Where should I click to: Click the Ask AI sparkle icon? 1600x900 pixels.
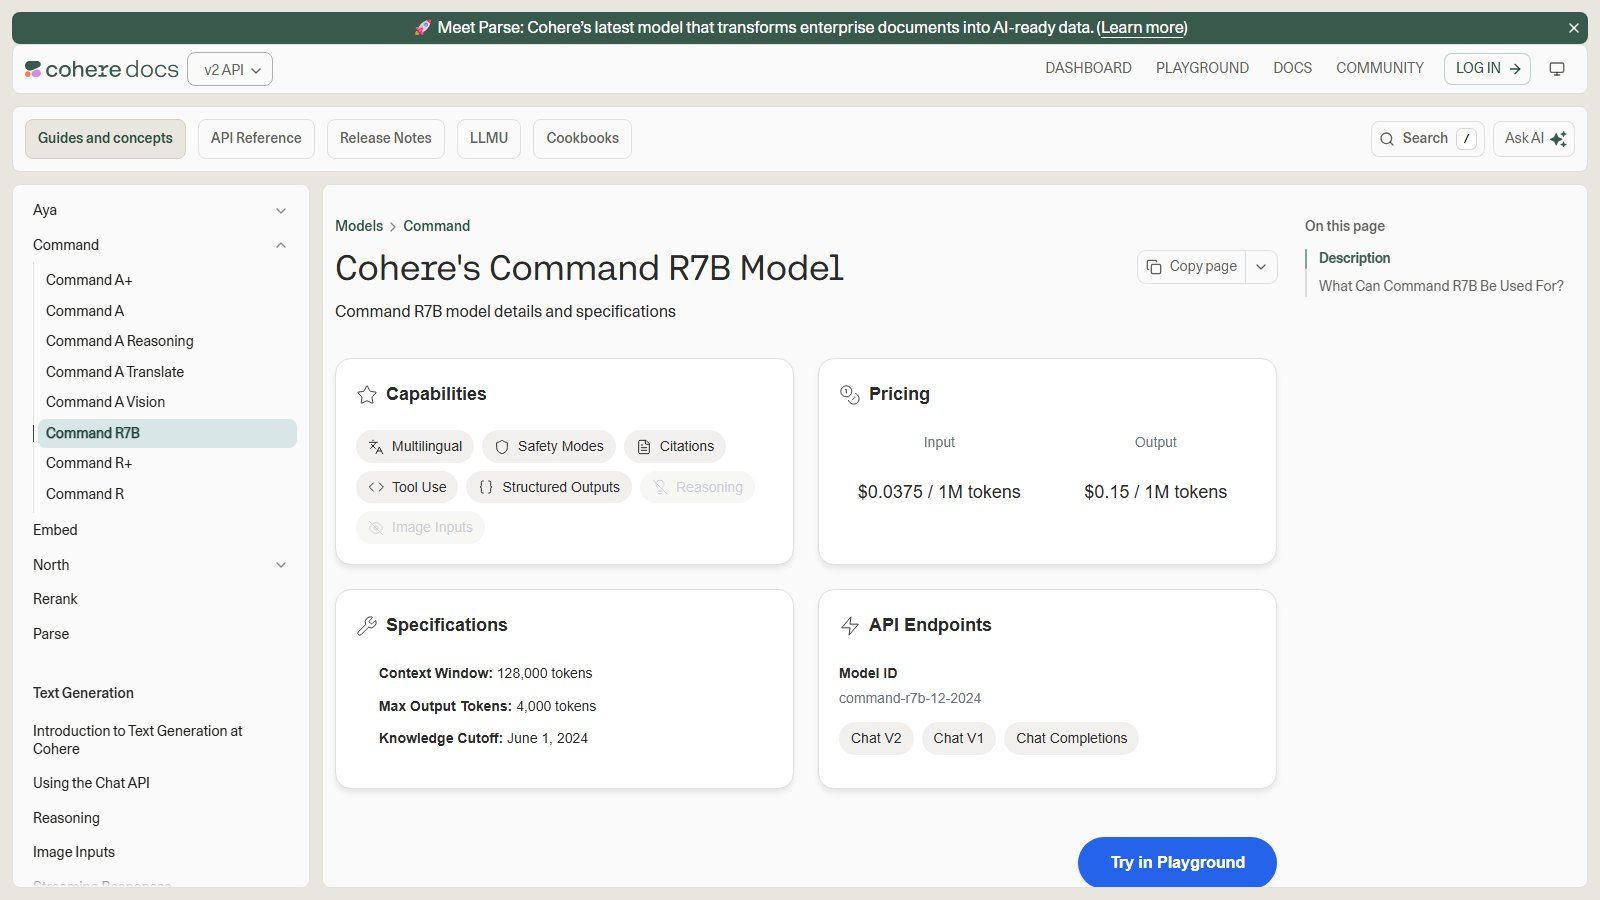(x=1559, y=139)
